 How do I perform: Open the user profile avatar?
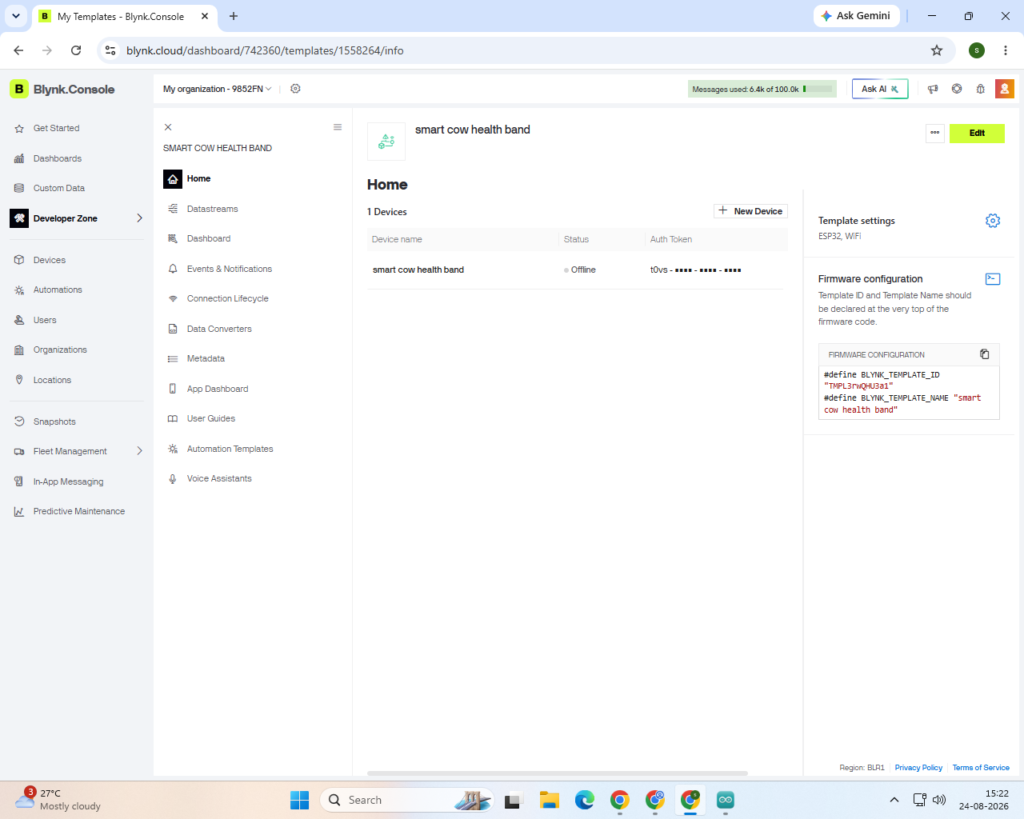click(x=1004, y=89)
